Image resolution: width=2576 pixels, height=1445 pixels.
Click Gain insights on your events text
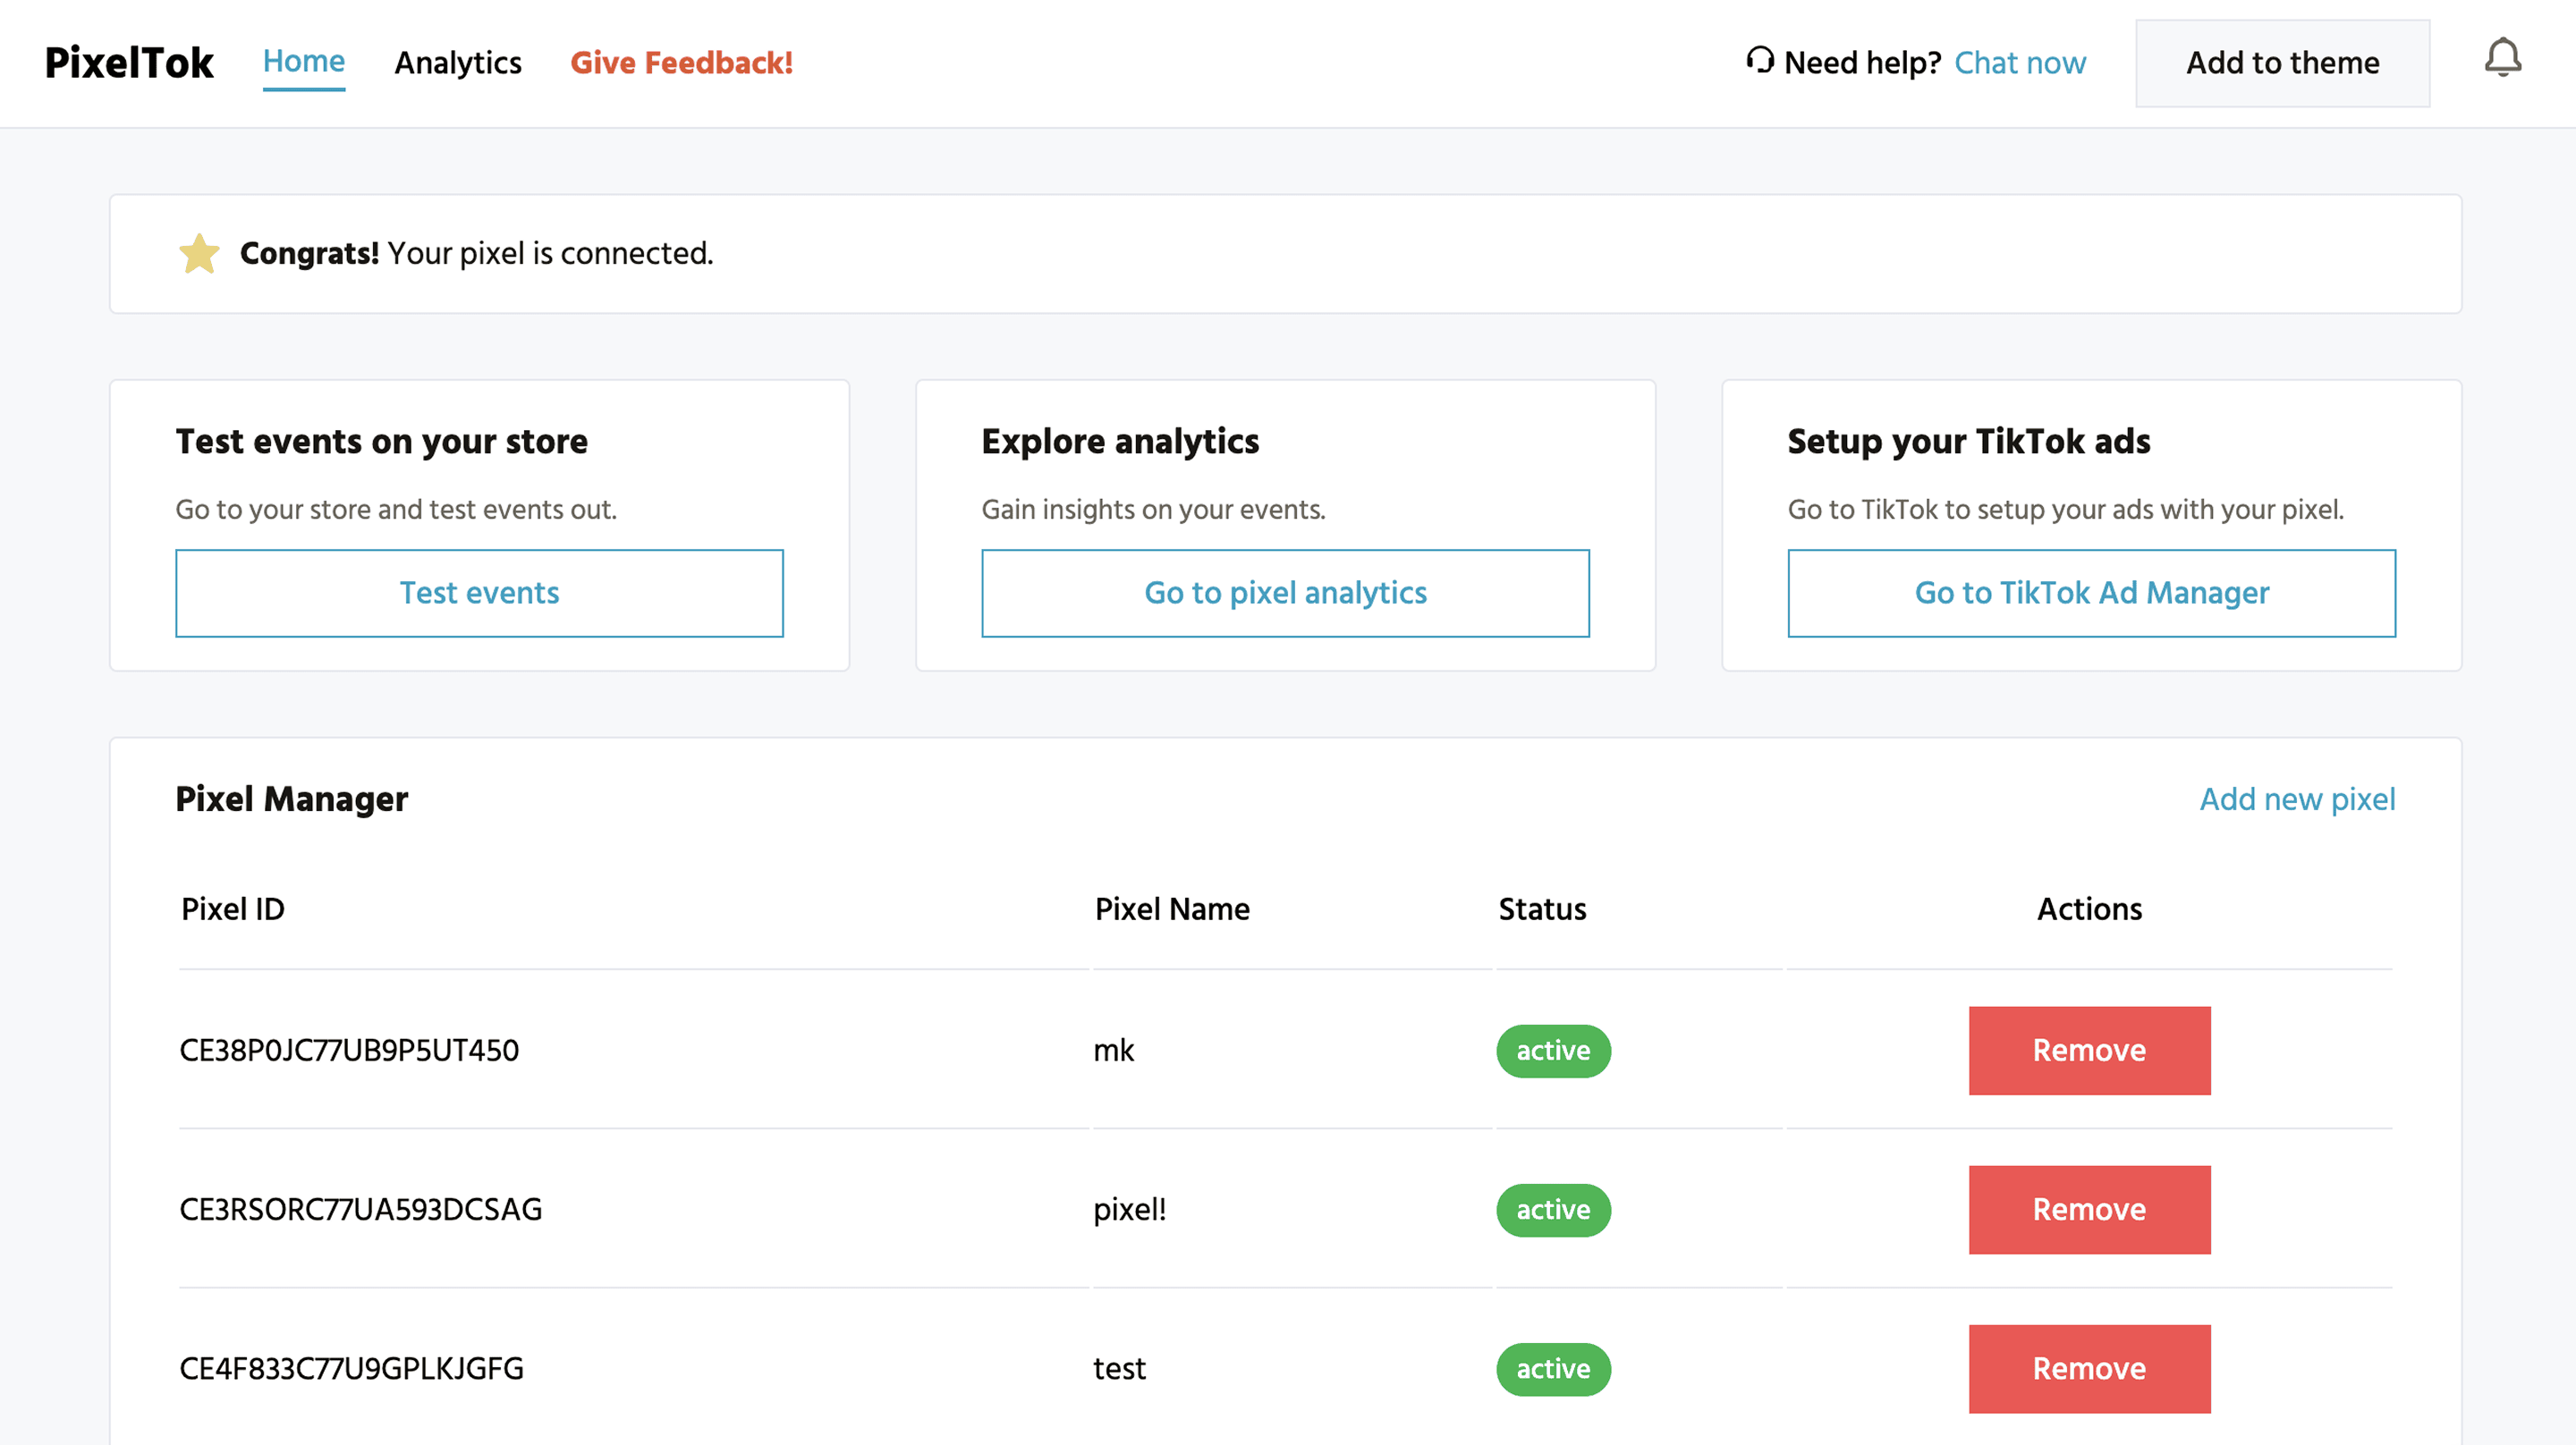[1154, 509]
